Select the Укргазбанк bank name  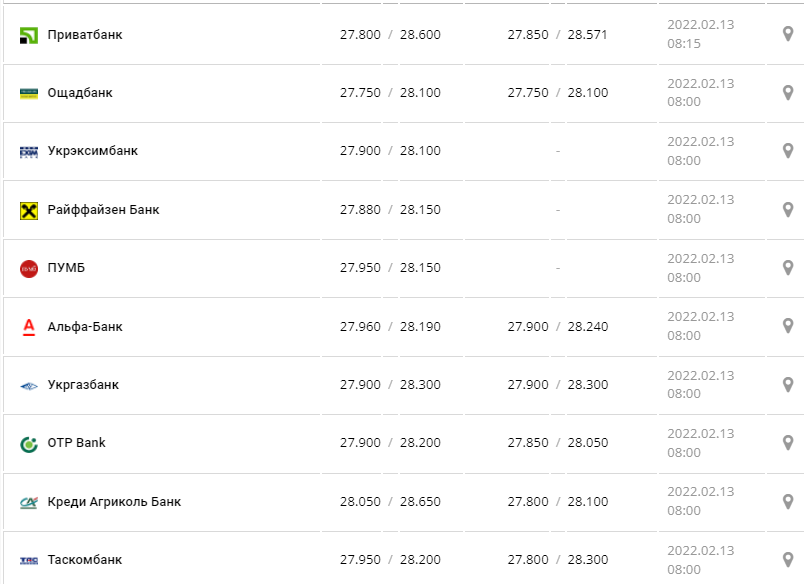(x=83, y=385)
